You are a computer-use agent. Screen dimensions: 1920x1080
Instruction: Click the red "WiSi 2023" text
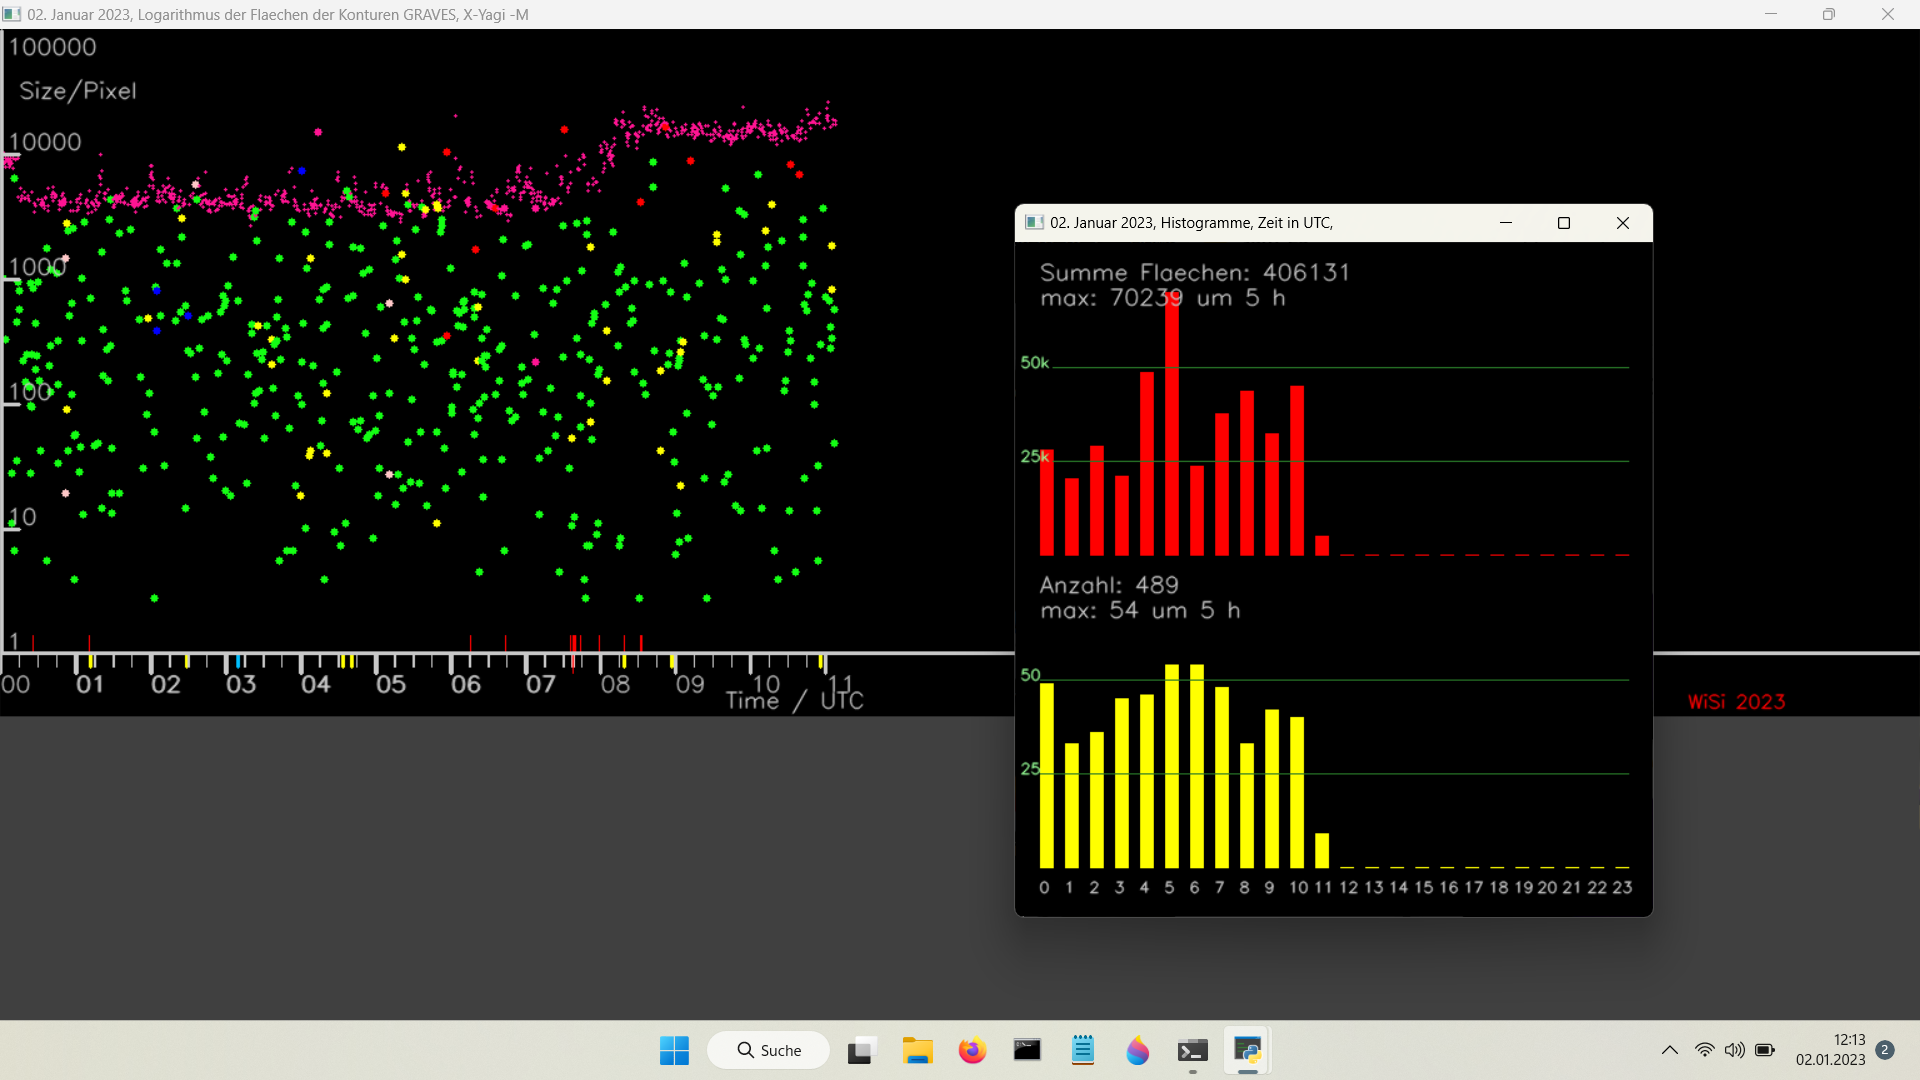pyautogui.click(x=1737, y=702)
